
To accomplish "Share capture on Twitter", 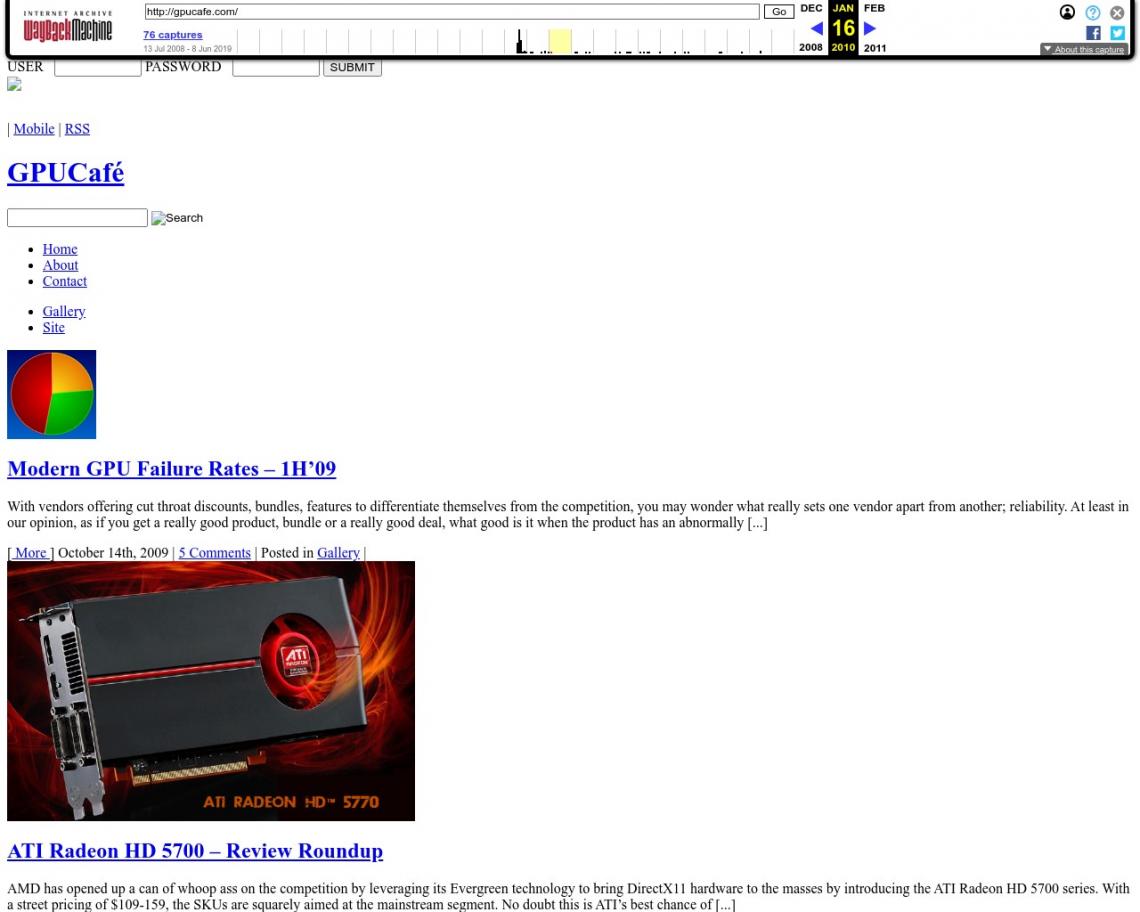I will 1117,33.
